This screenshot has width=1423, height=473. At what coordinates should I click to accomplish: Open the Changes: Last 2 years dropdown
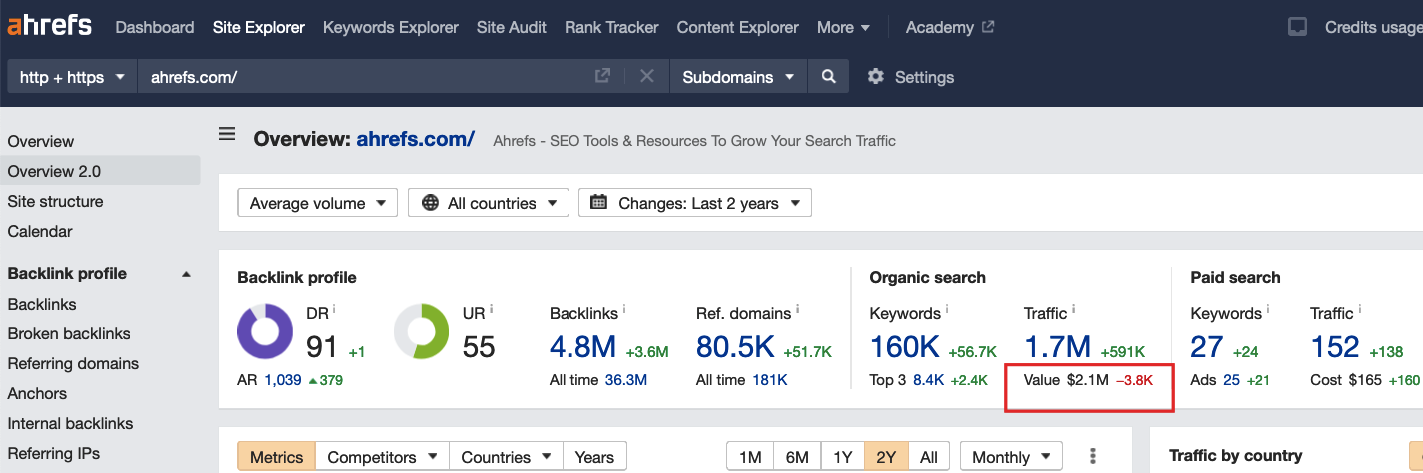[x=695, y=203]
